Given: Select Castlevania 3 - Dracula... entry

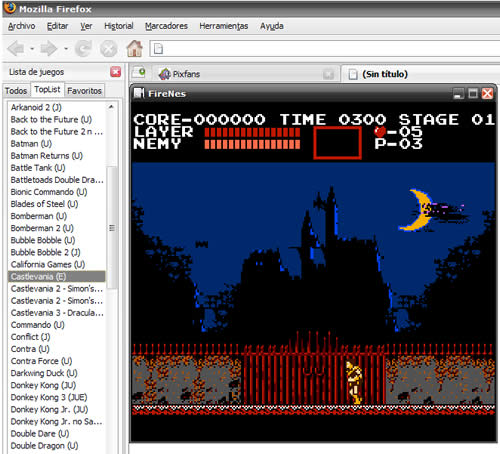Looking at the screenshot, I should [x=57, y=313].
